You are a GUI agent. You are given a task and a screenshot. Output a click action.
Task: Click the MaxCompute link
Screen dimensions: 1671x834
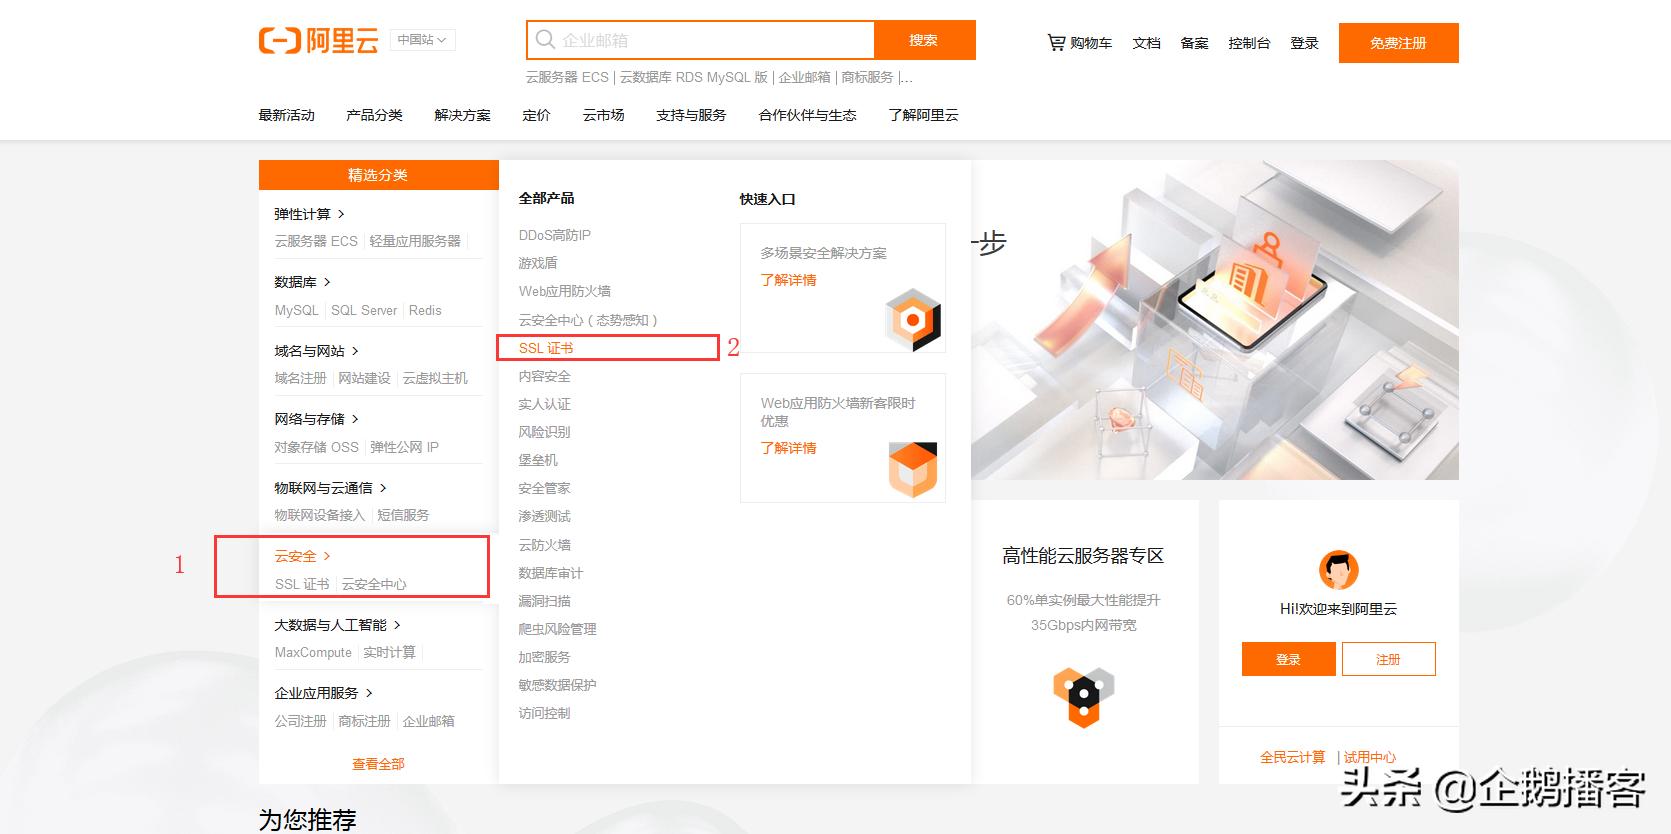click(x=313, y=652)
